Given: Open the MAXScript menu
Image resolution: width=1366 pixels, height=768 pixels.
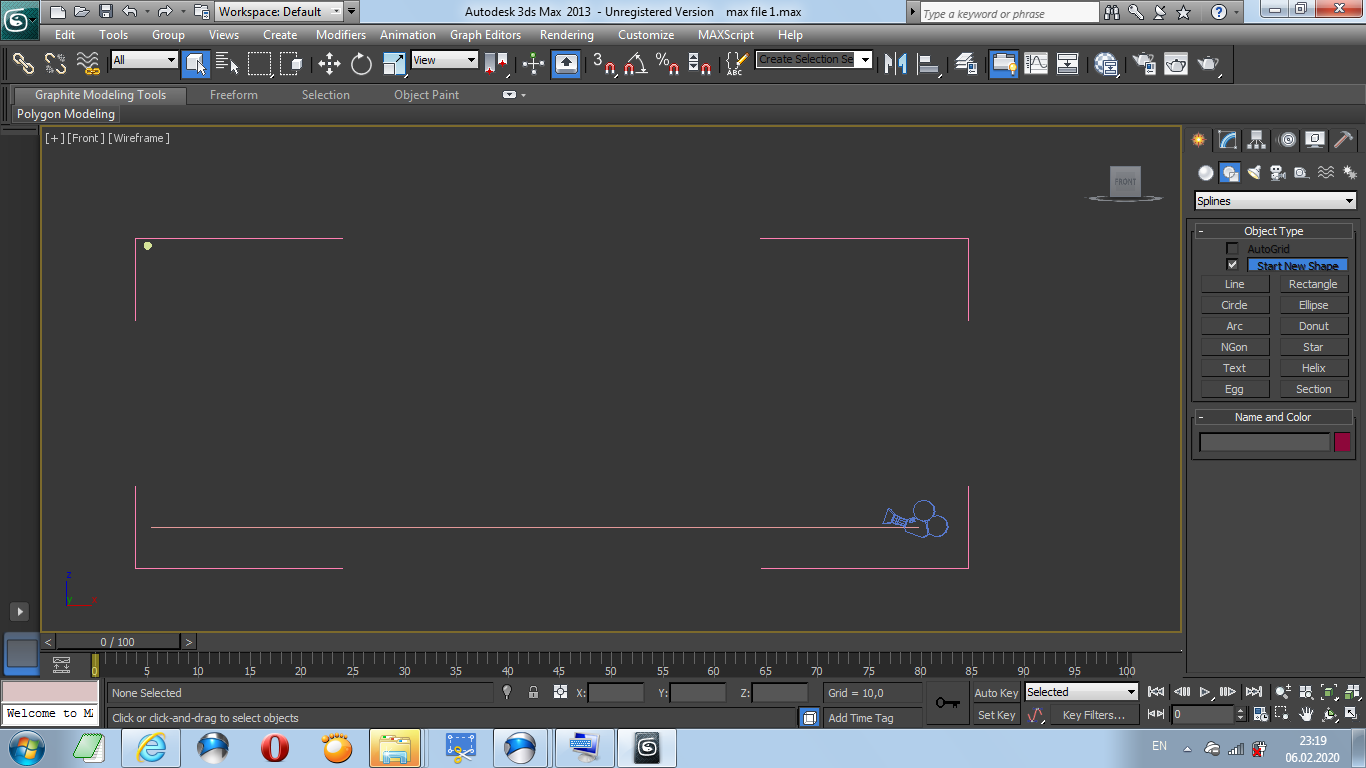Looking at the screenshot, I should click(726, 35).
